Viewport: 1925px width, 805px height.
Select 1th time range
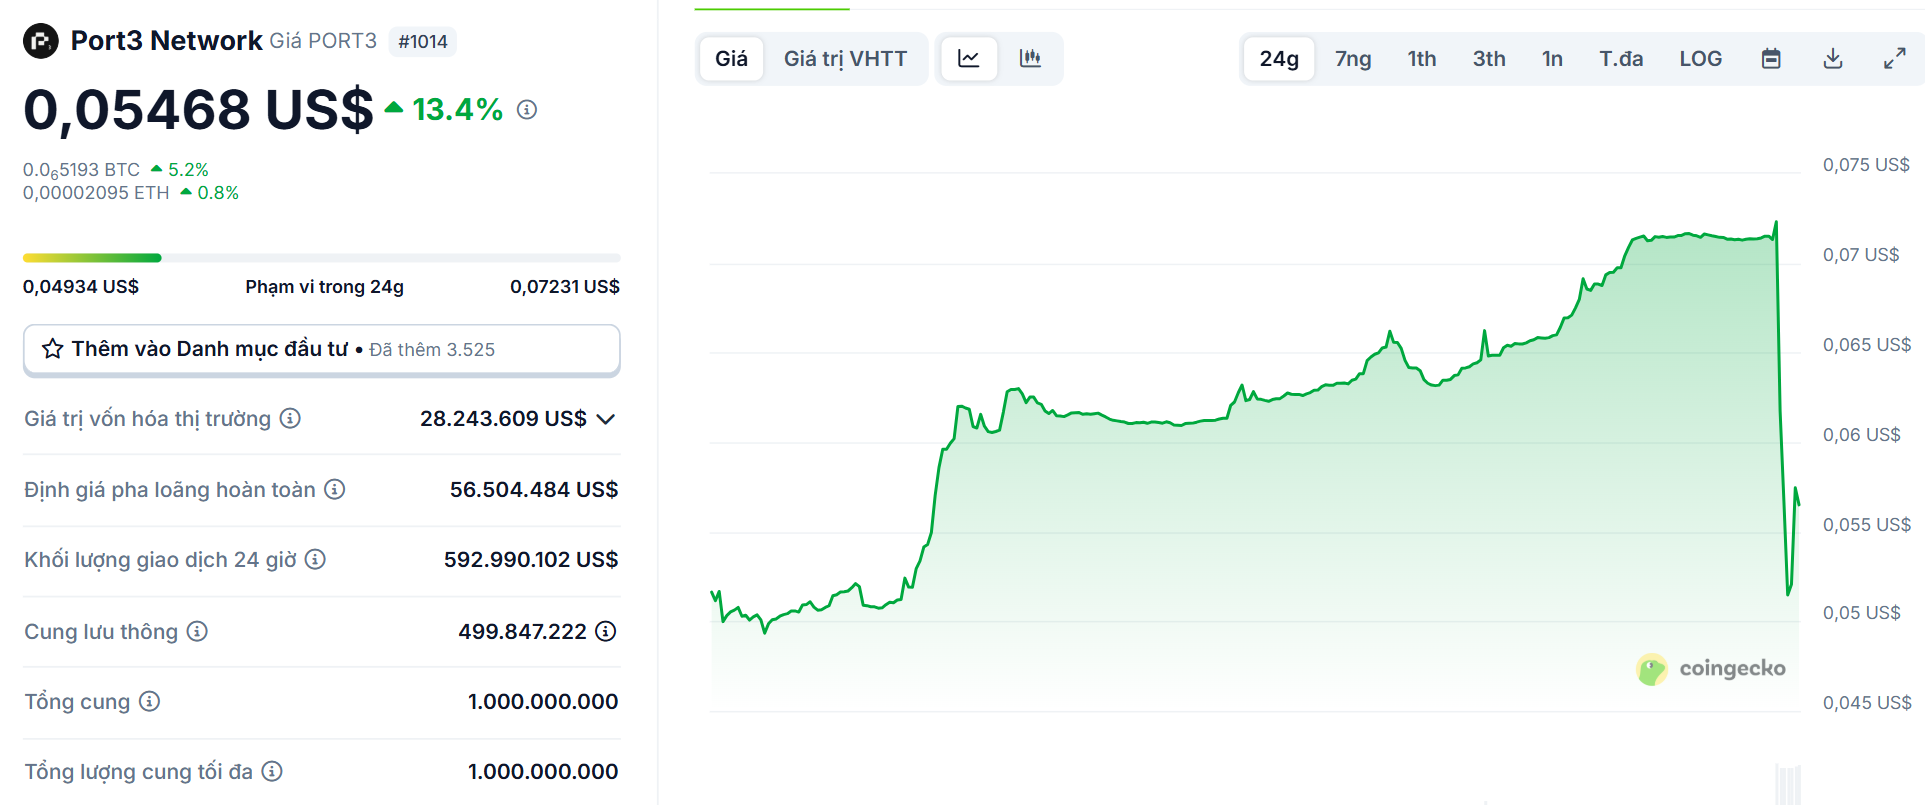click(1422, 58)
